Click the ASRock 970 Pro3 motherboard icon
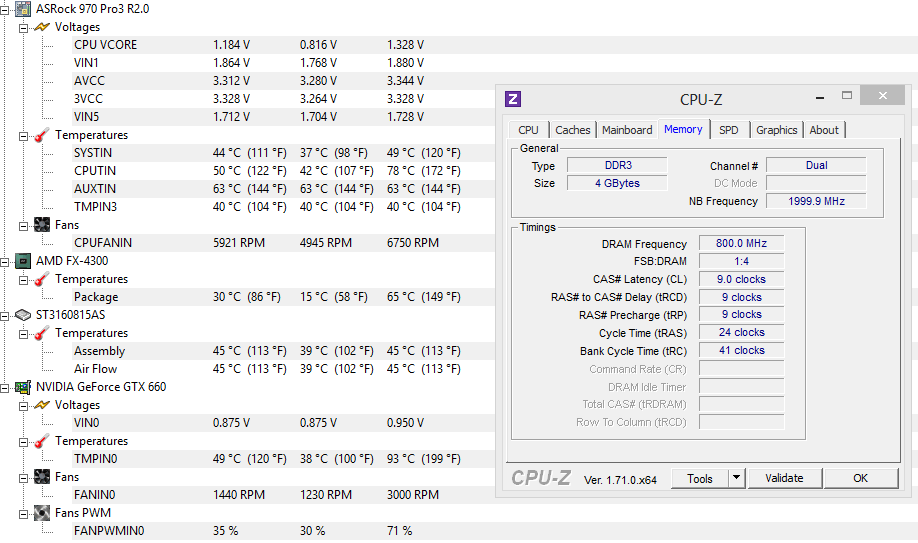 (x=23, y=9)
